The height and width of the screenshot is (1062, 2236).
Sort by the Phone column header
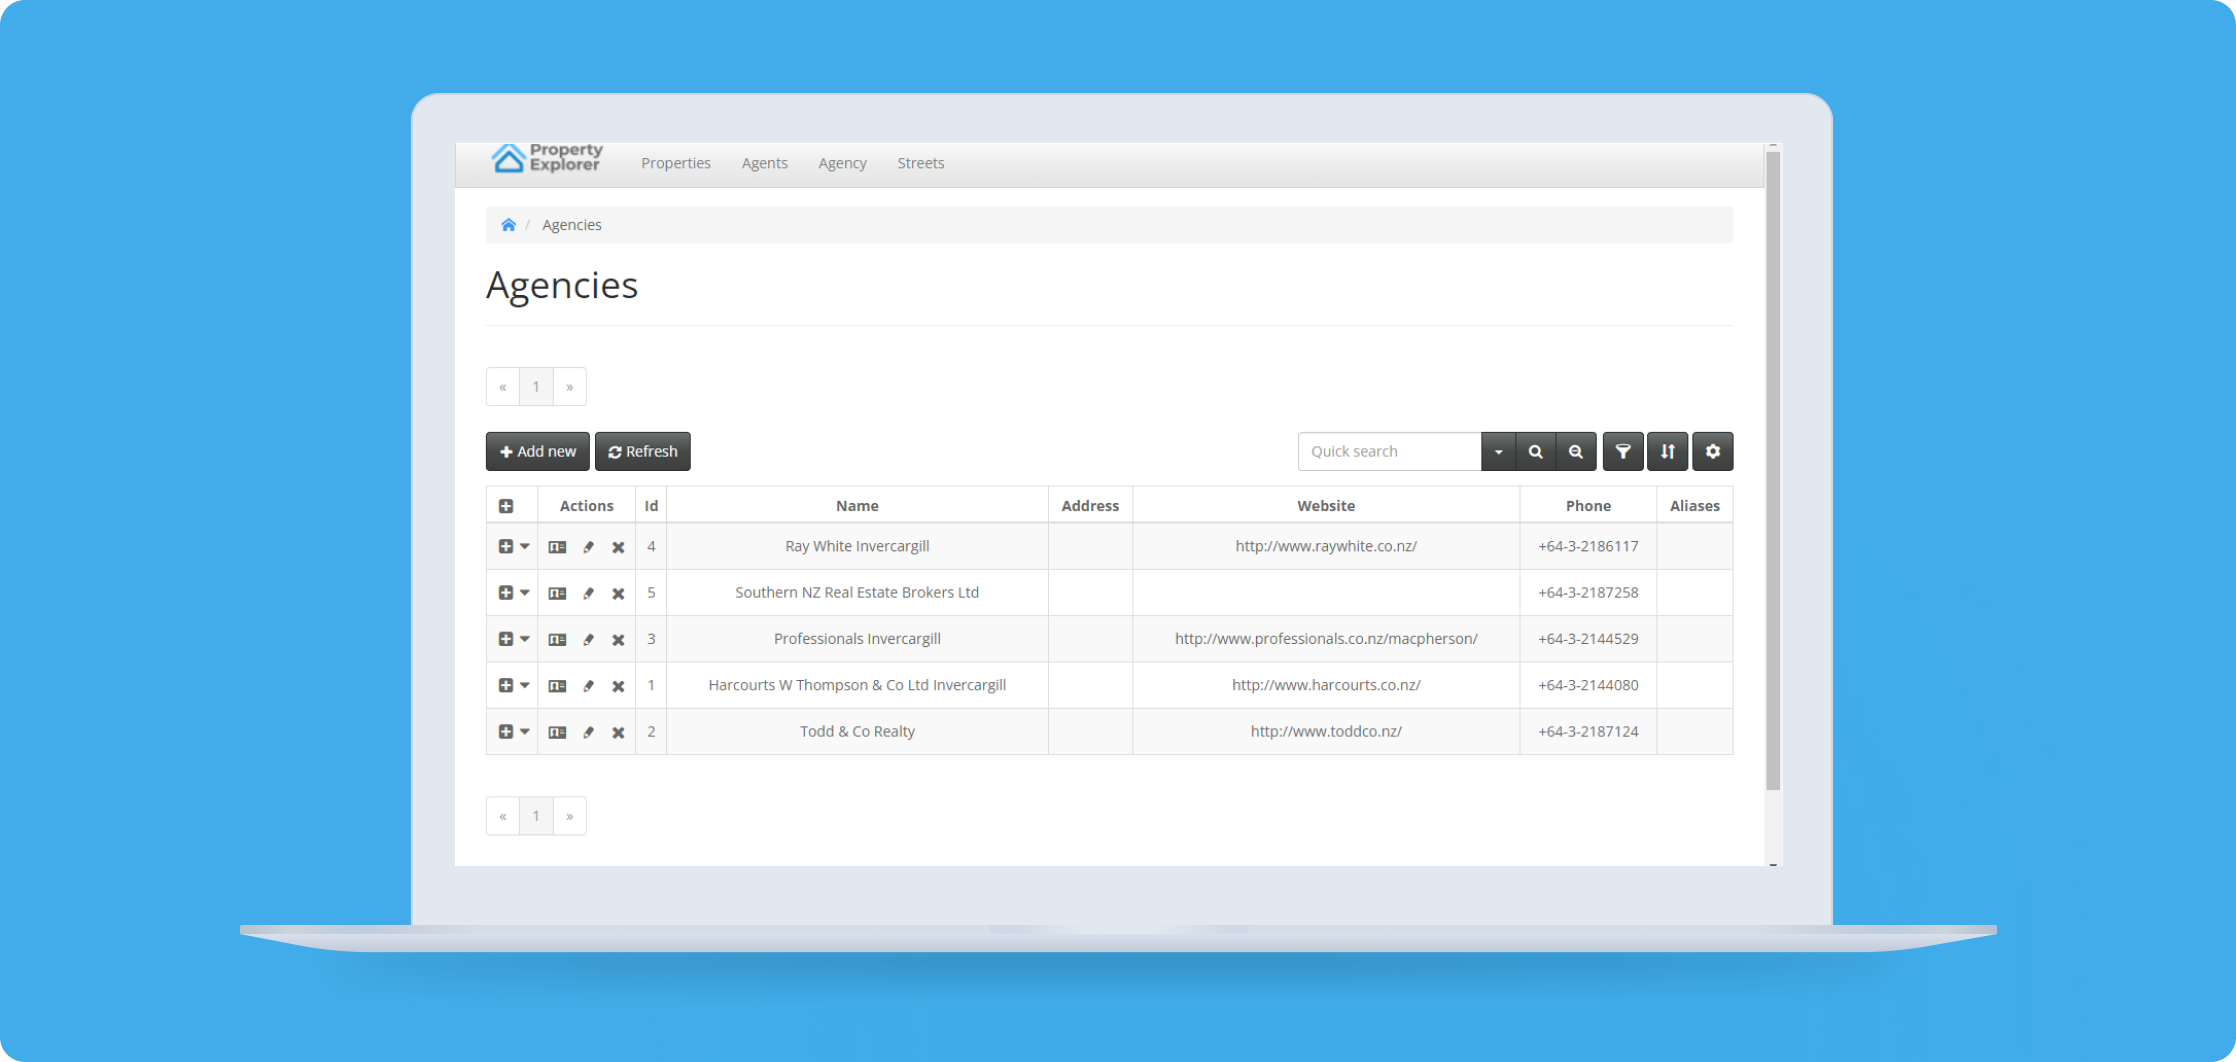coord(1588,506)
